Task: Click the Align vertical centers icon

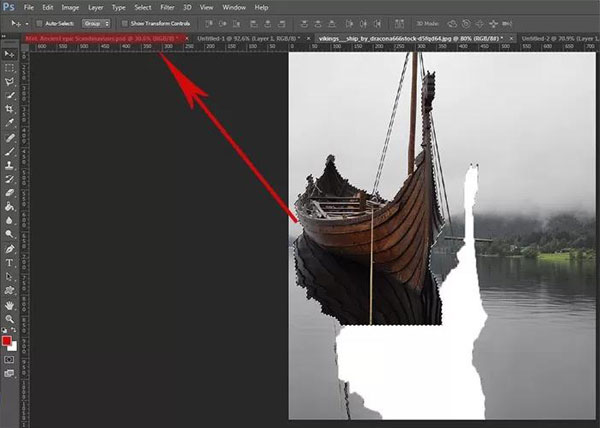Action: click(223, 24)
